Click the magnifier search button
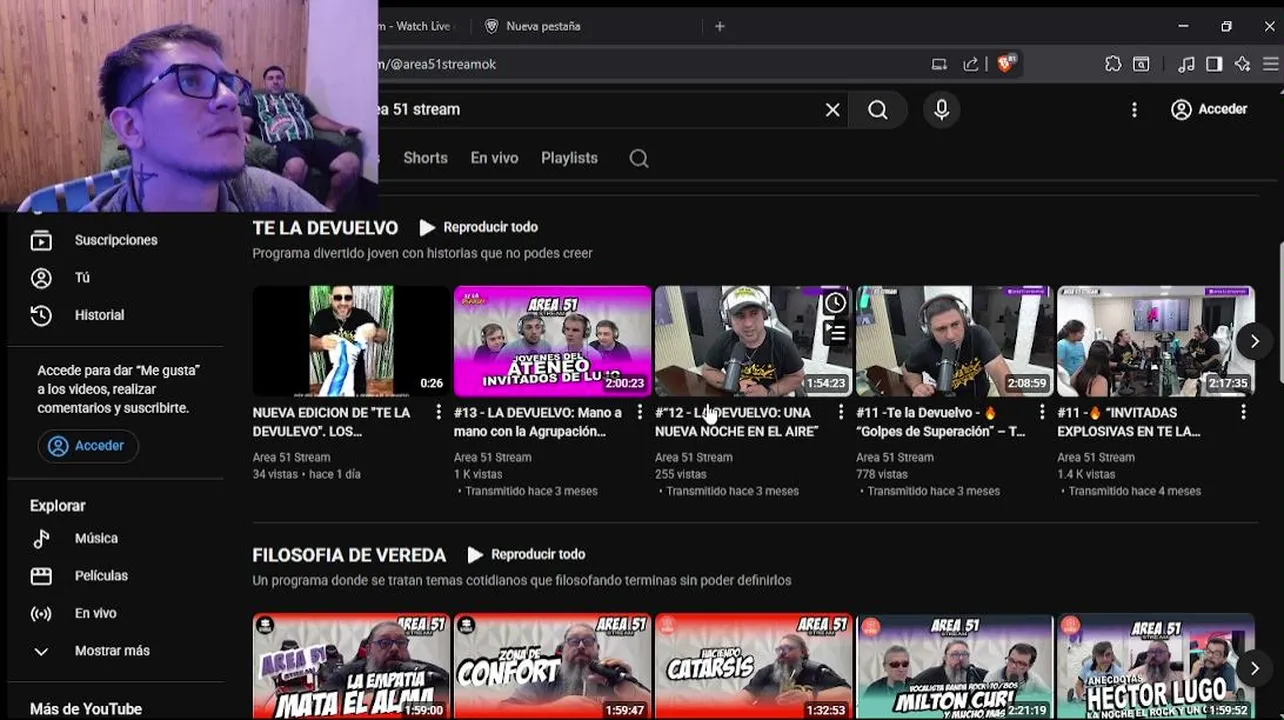Viewport: 1284px width, 720px height. [878, 110]
